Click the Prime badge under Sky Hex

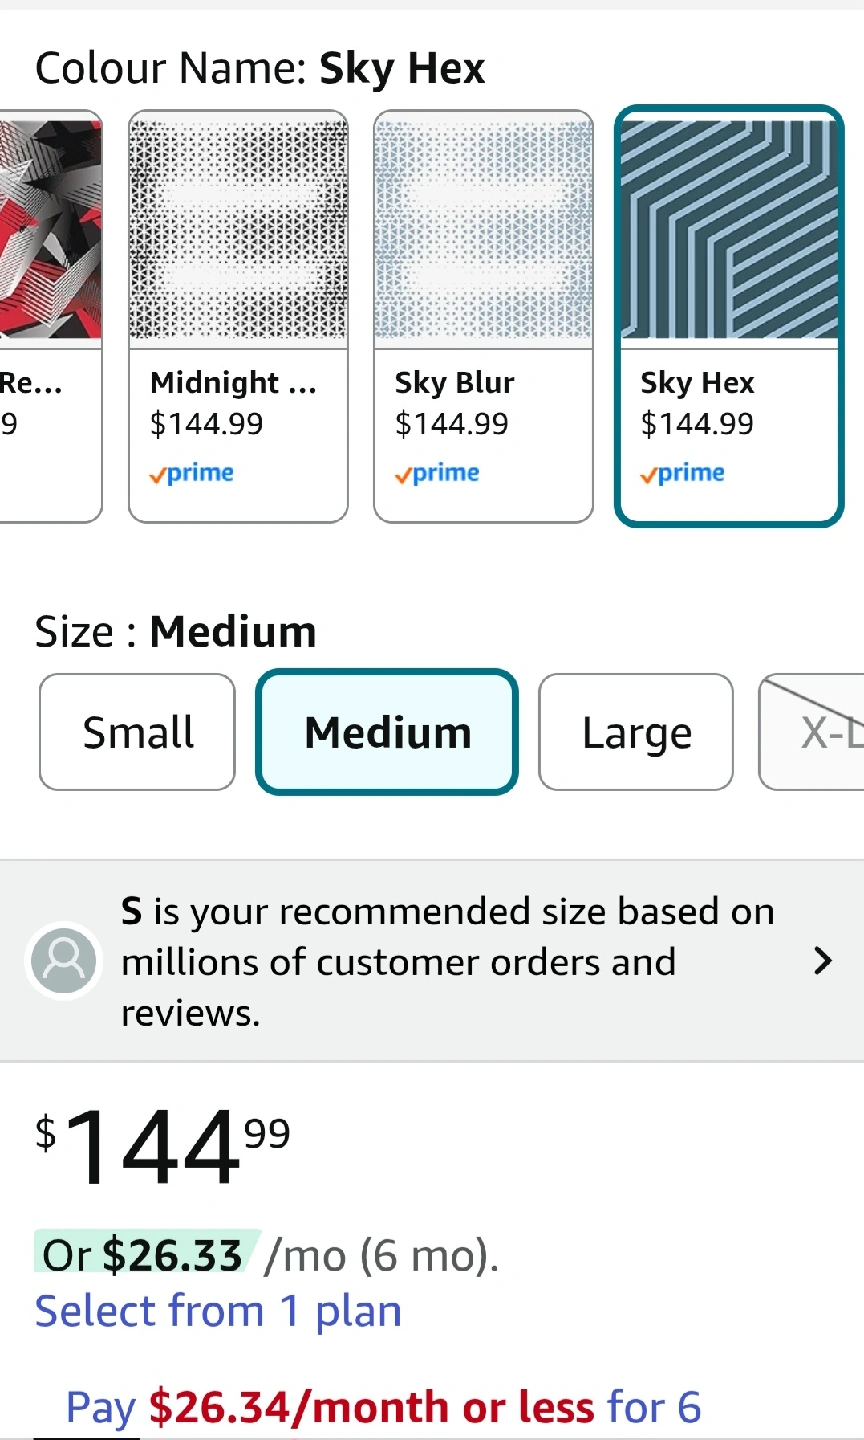(x=683, y=473)
